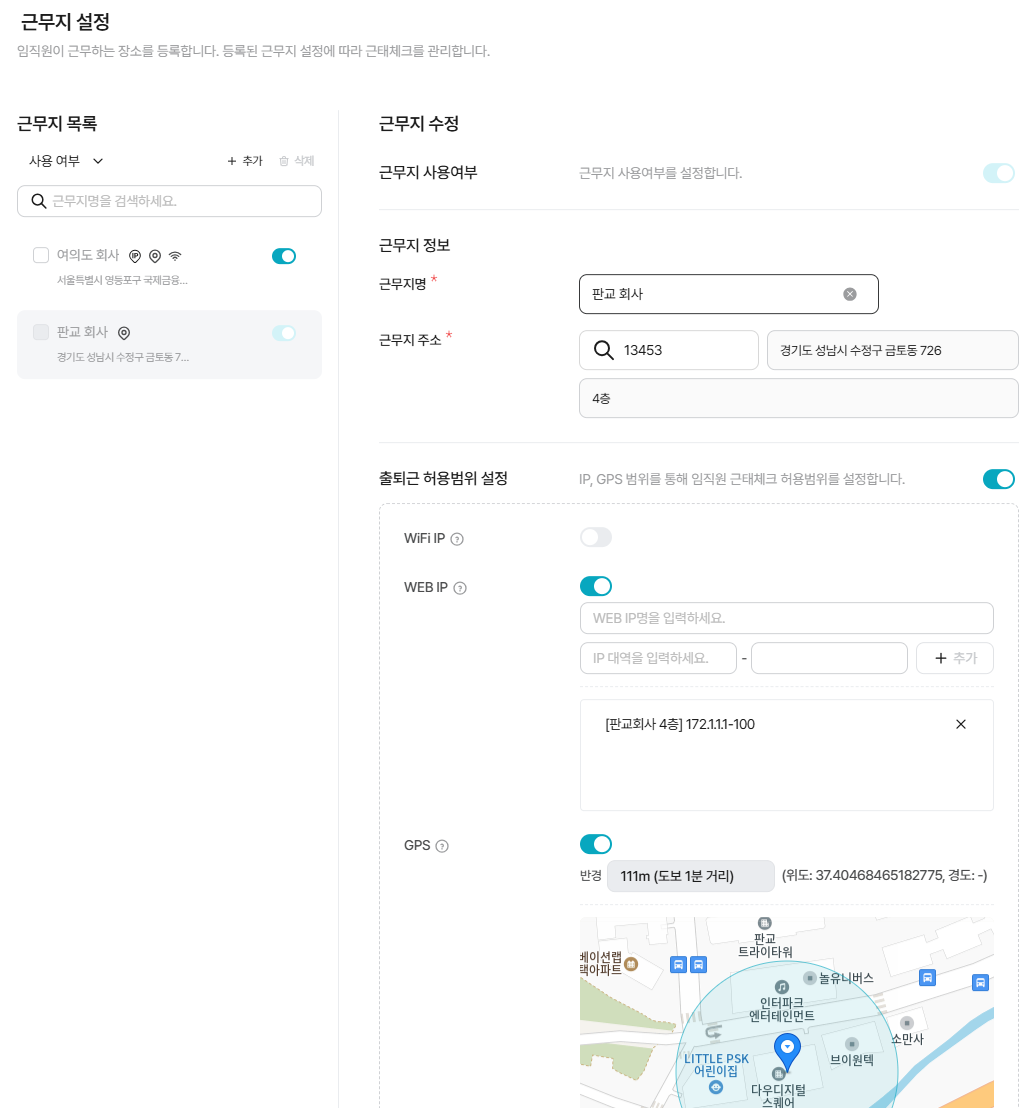The height and width of the screenshot is (1108, 1035).
Task: Open the 반경 111m radius dropdown
Action: [691, 876]
